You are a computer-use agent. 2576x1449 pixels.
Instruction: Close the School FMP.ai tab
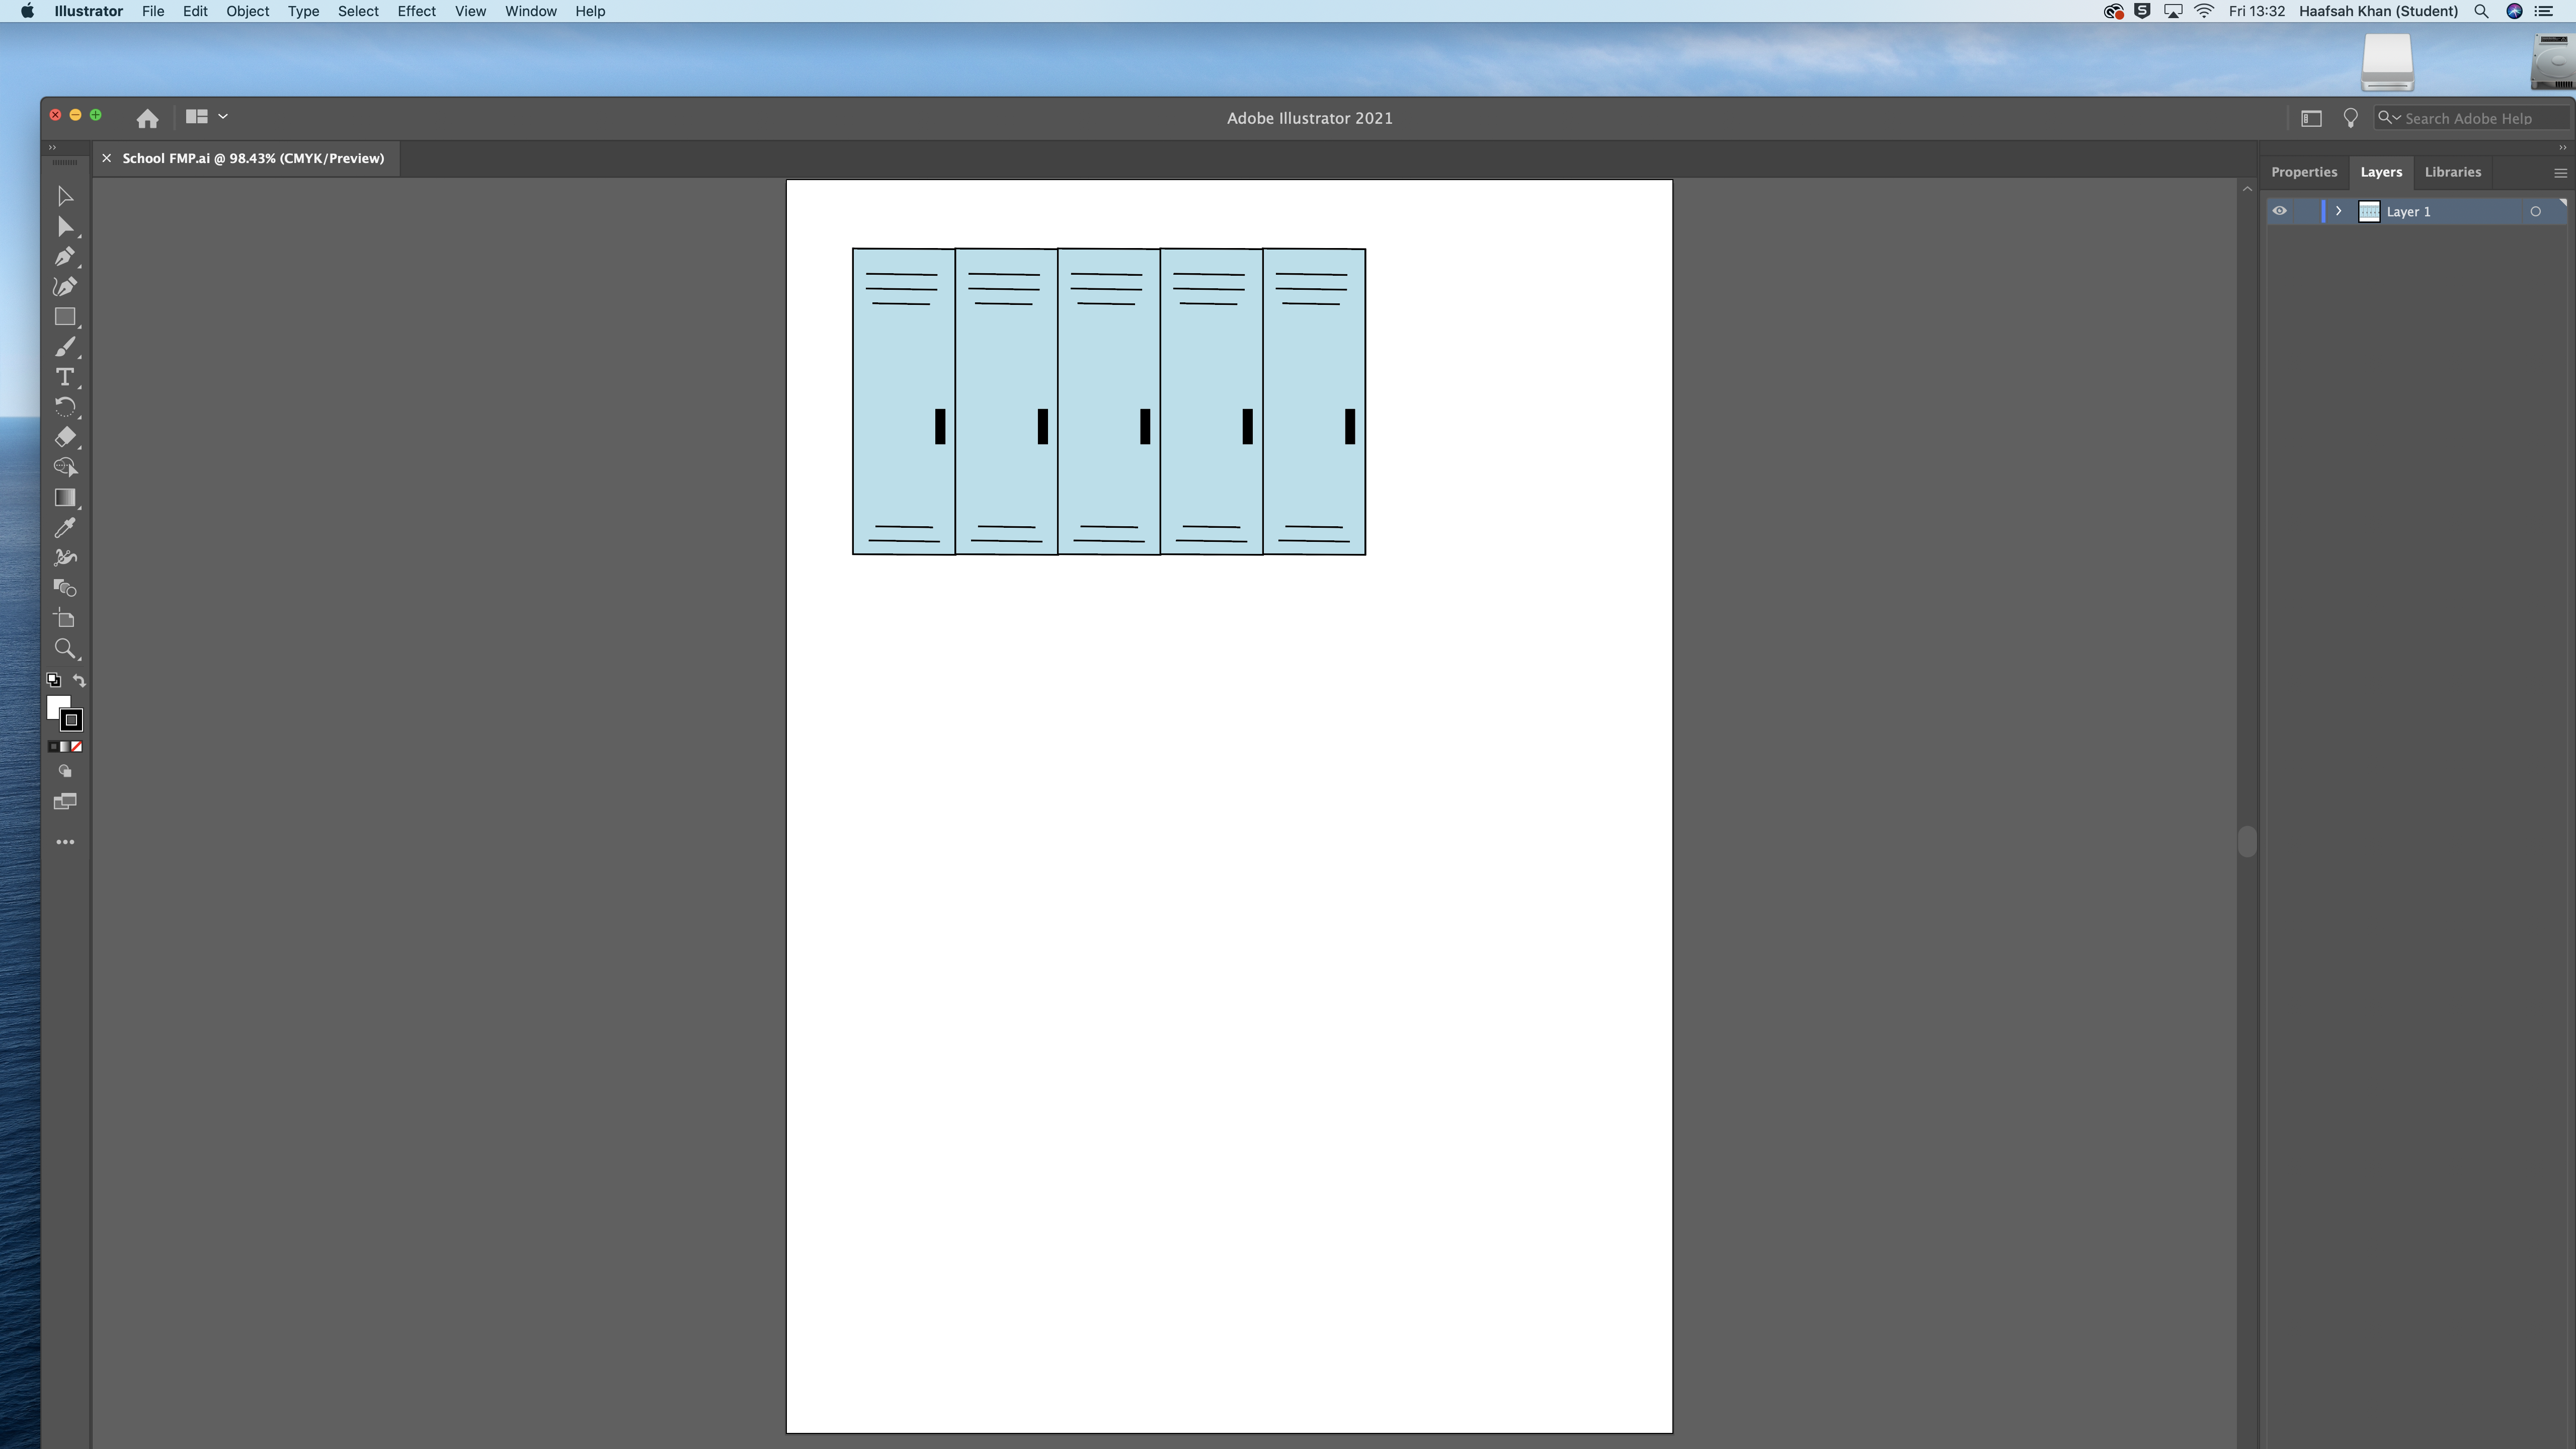pyautogui.click(x=107, y=159)
